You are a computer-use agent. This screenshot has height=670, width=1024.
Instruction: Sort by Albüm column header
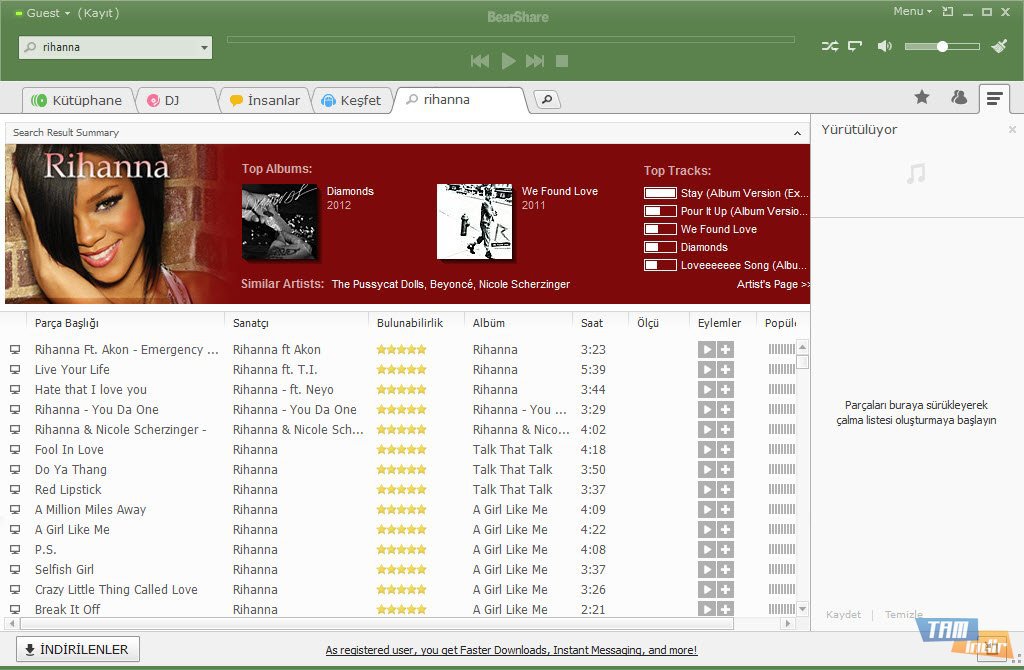click(x=488, y=323)
